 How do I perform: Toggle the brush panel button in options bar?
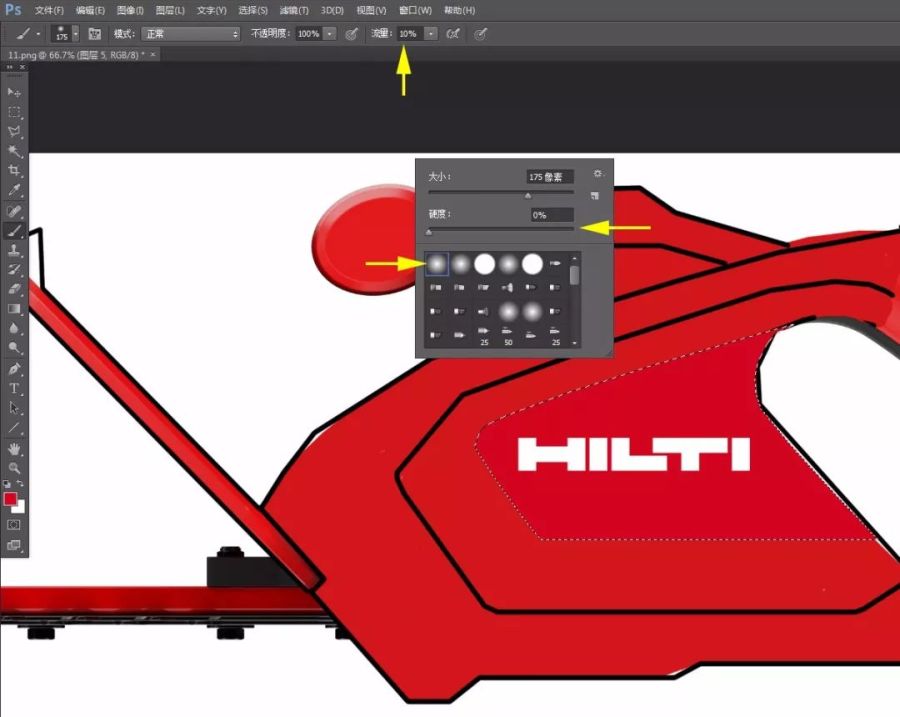pos(95,33)
